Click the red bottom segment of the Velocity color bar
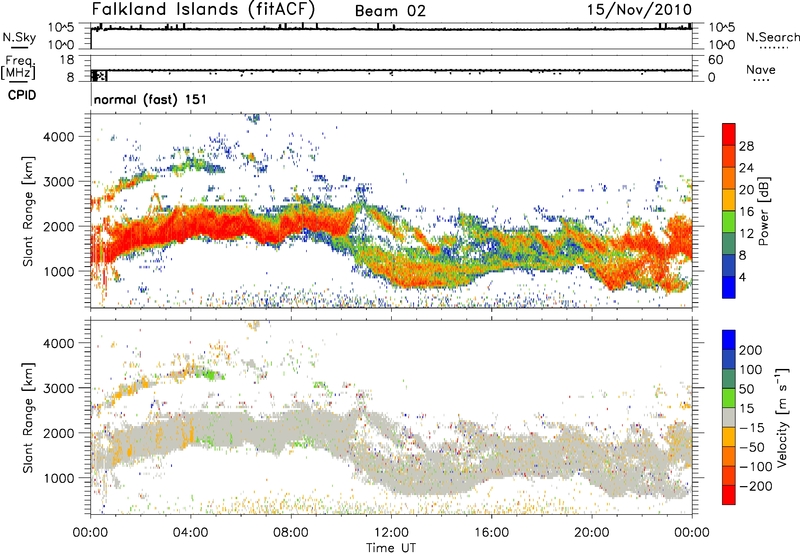 coord(729,495)
